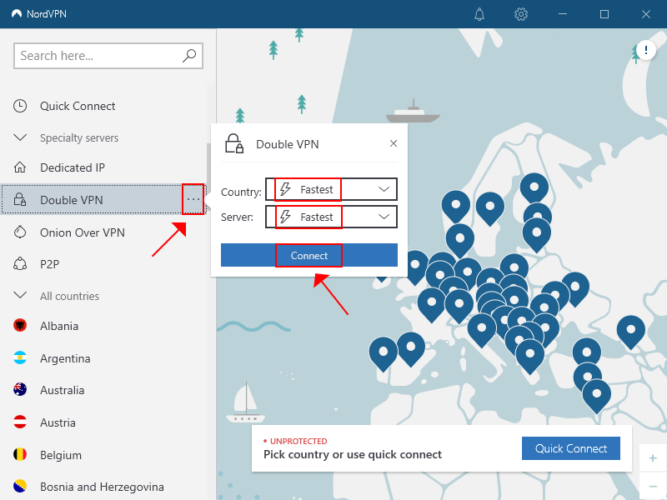The width and height of the screenshot is (667, 500).
Task: Click the Onion Over VPN icon
Action: click(x=20, y=232)
